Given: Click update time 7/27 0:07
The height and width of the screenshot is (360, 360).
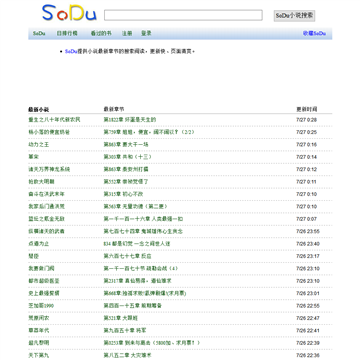Looking at the screenshot, I should tap(306, 219).
